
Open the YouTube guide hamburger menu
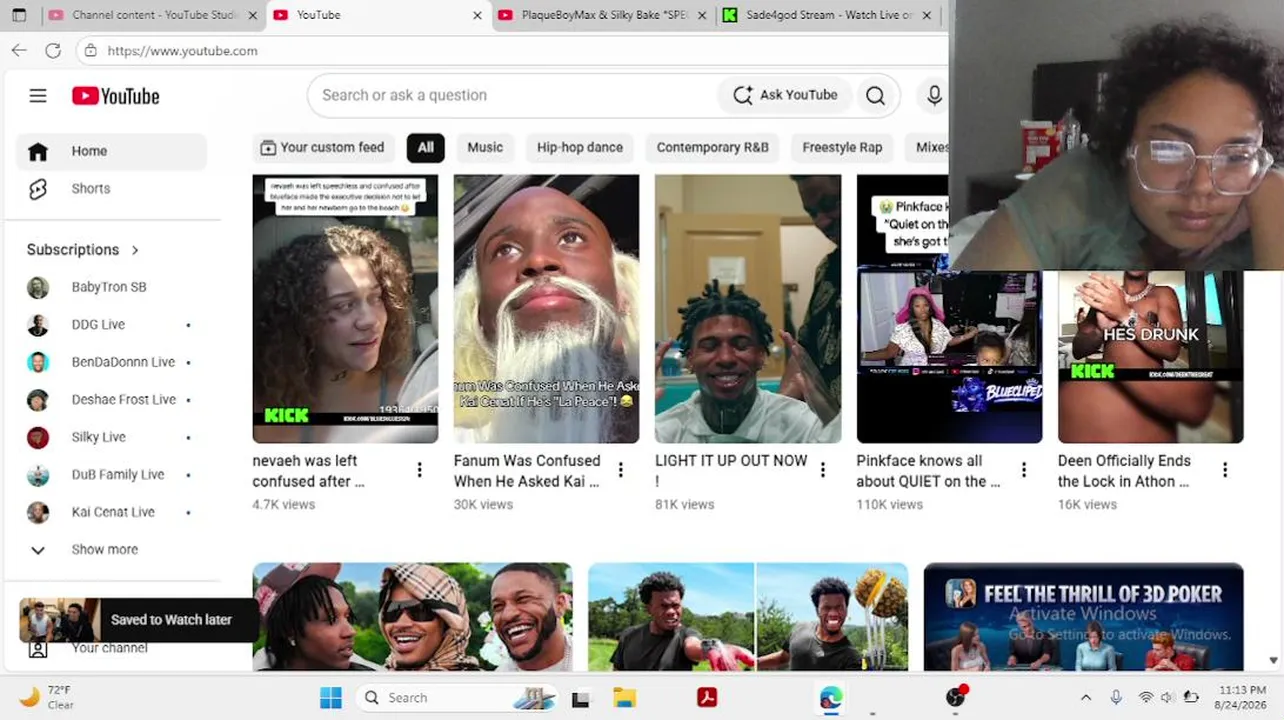tap(38, 96)
